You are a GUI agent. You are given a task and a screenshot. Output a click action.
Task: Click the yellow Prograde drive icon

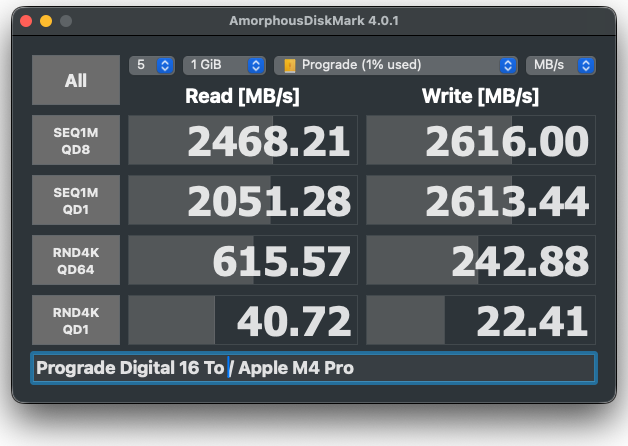click(x=290, y=66)
